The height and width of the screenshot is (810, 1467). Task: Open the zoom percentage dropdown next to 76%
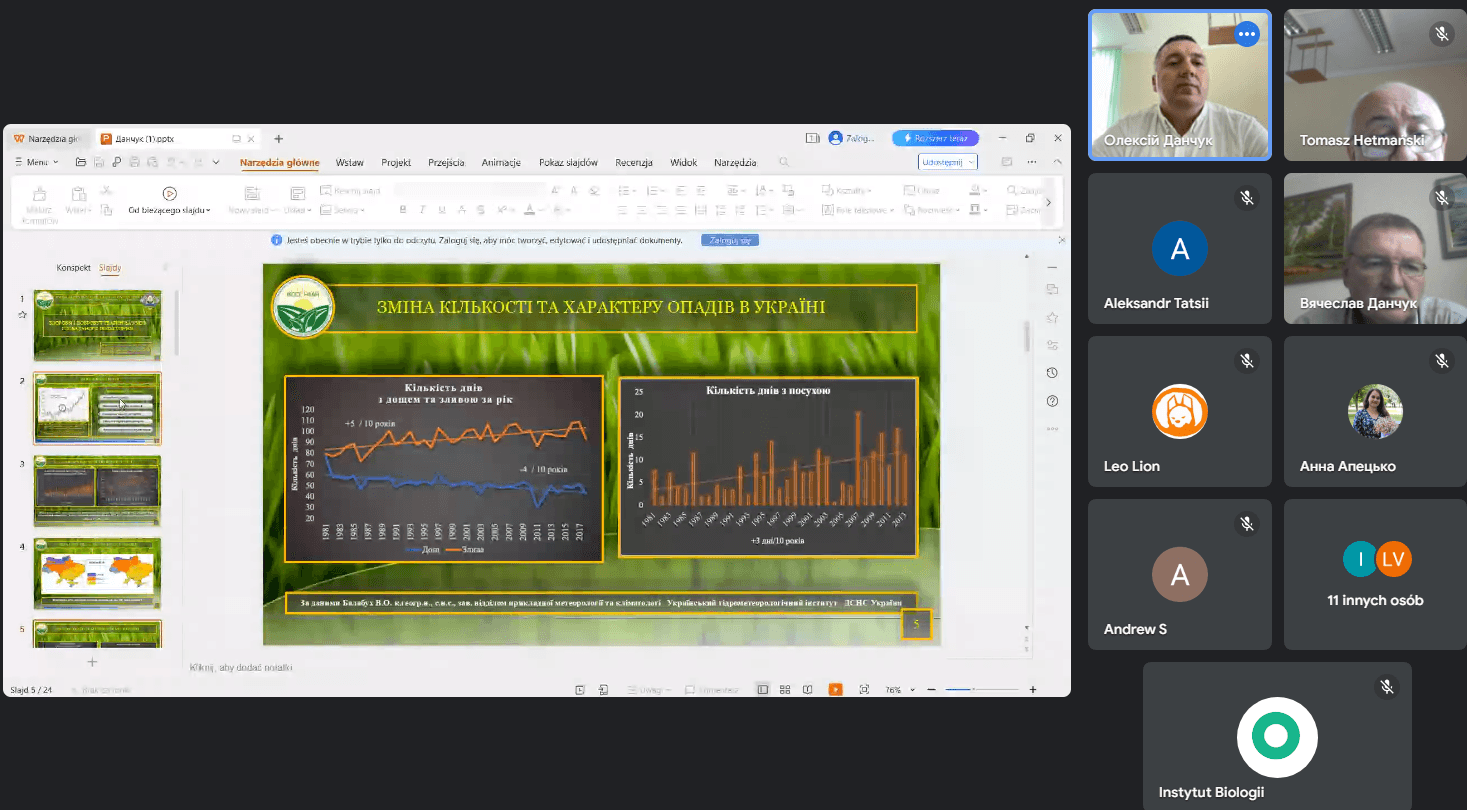[912, 690]
